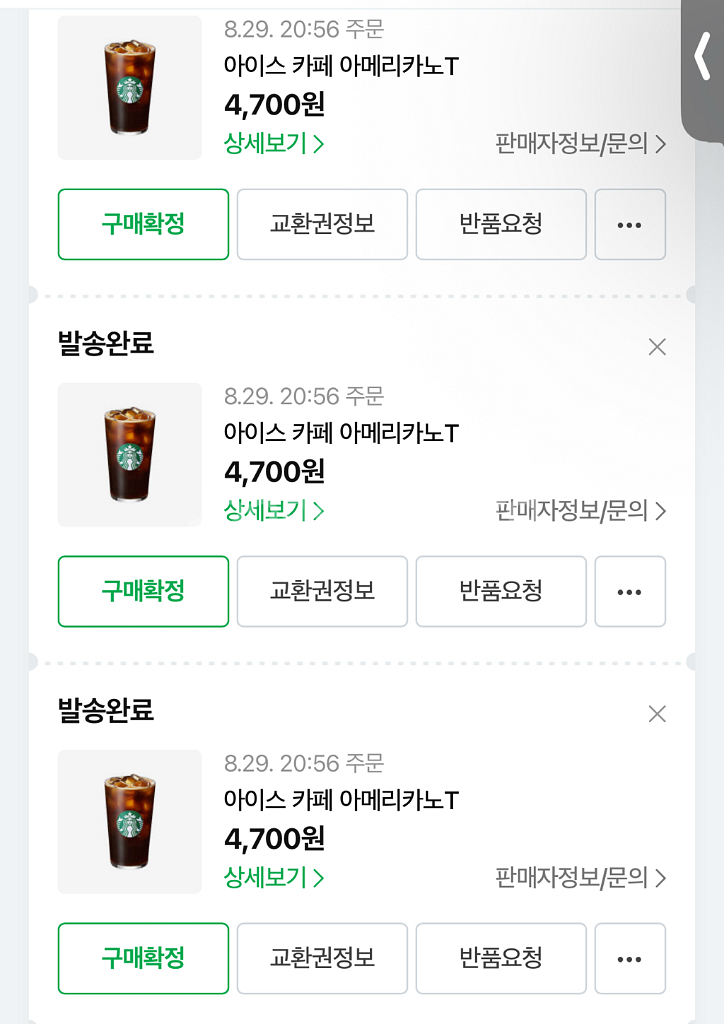Open more options in the bottom order

[630, 958]
